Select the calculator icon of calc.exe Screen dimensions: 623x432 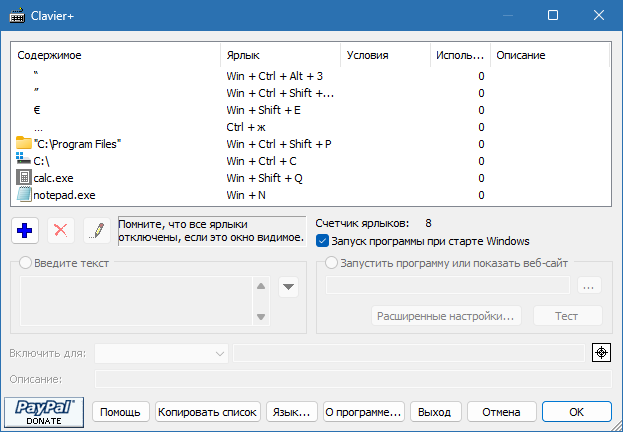24,178
